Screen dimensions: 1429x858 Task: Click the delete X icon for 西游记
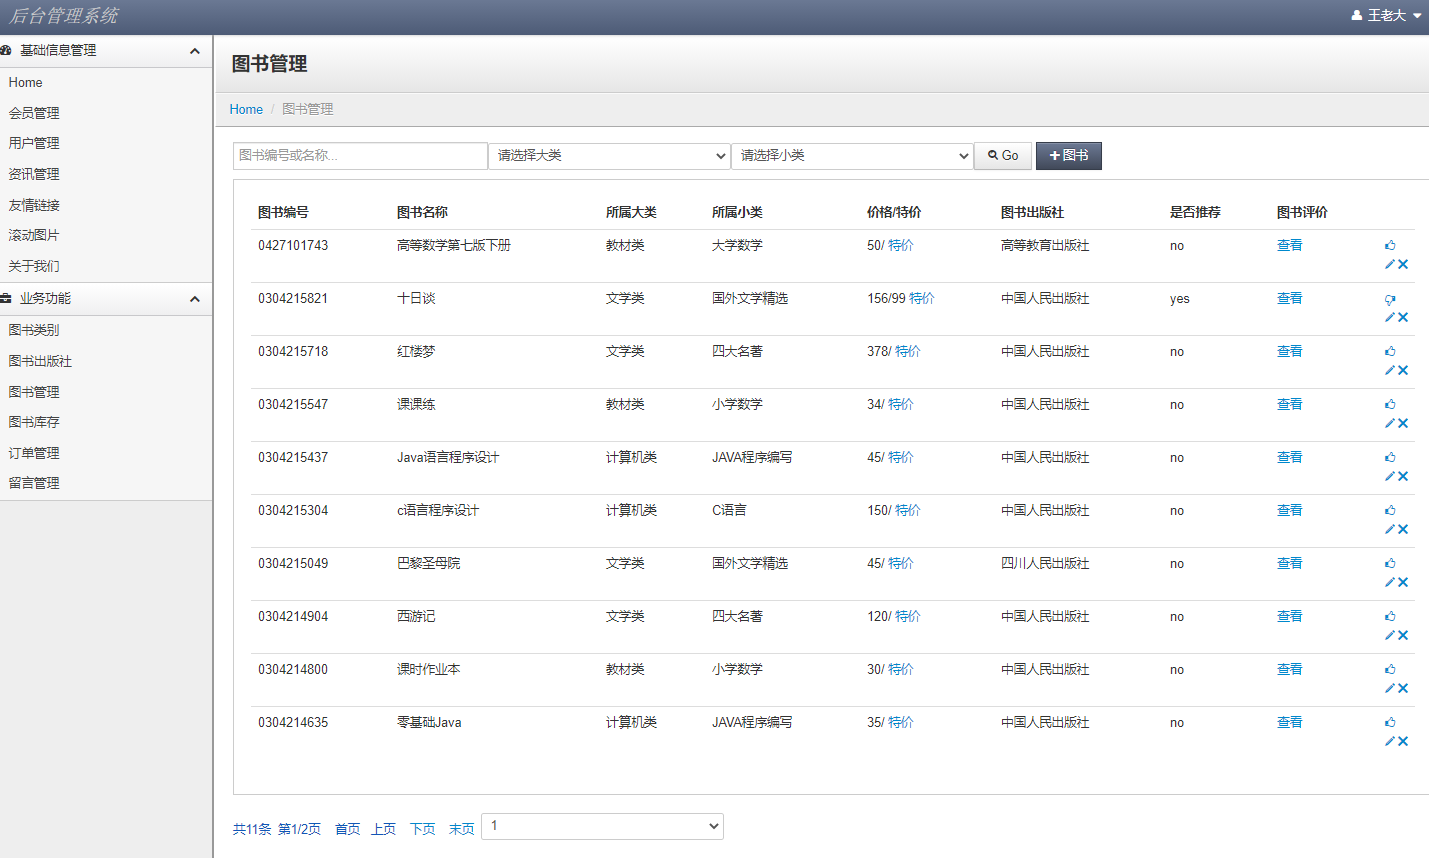pyautogui.click(x=1403, y=634)
